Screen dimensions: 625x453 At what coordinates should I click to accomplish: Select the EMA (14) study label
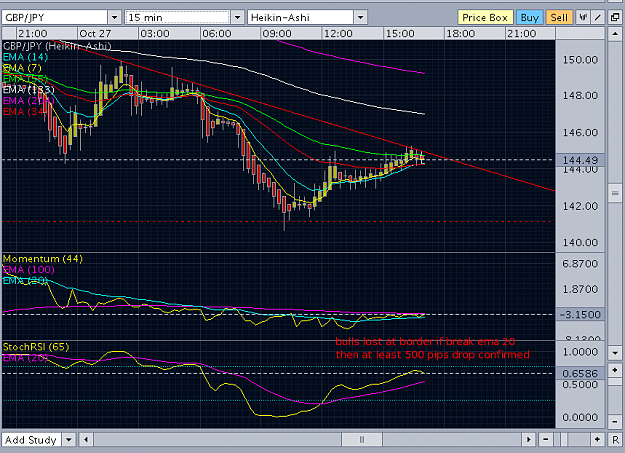pyautogui.click(x=26, y=57)
